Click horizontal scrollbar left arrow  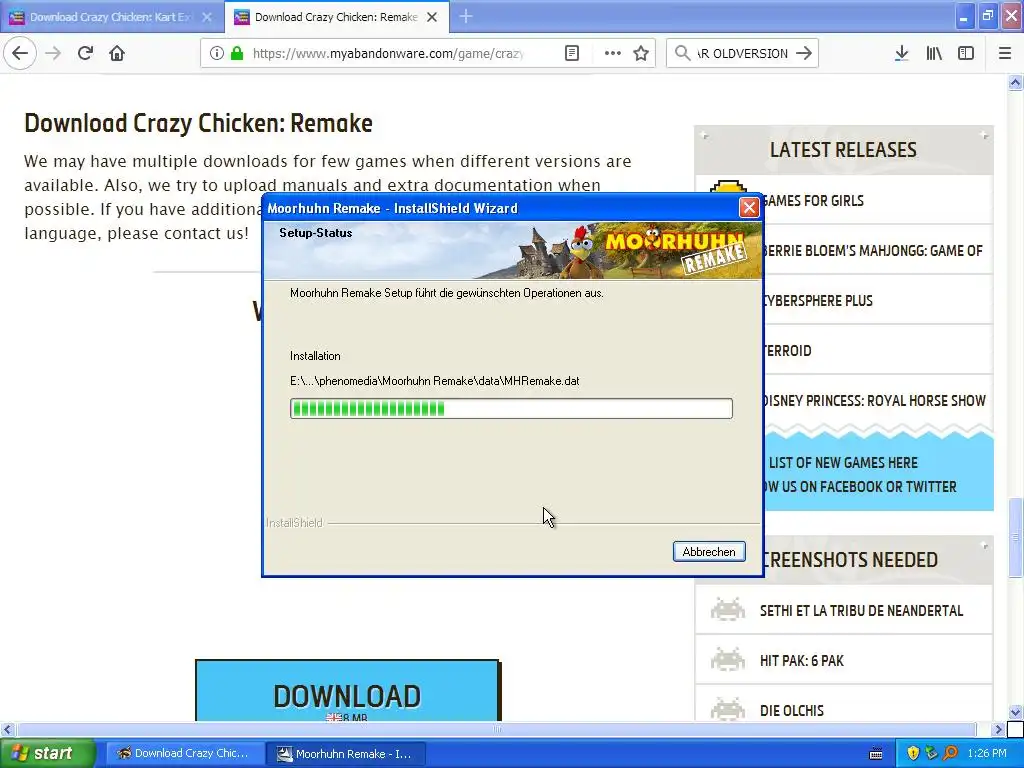pyautogui.click(x=7, y=729)
